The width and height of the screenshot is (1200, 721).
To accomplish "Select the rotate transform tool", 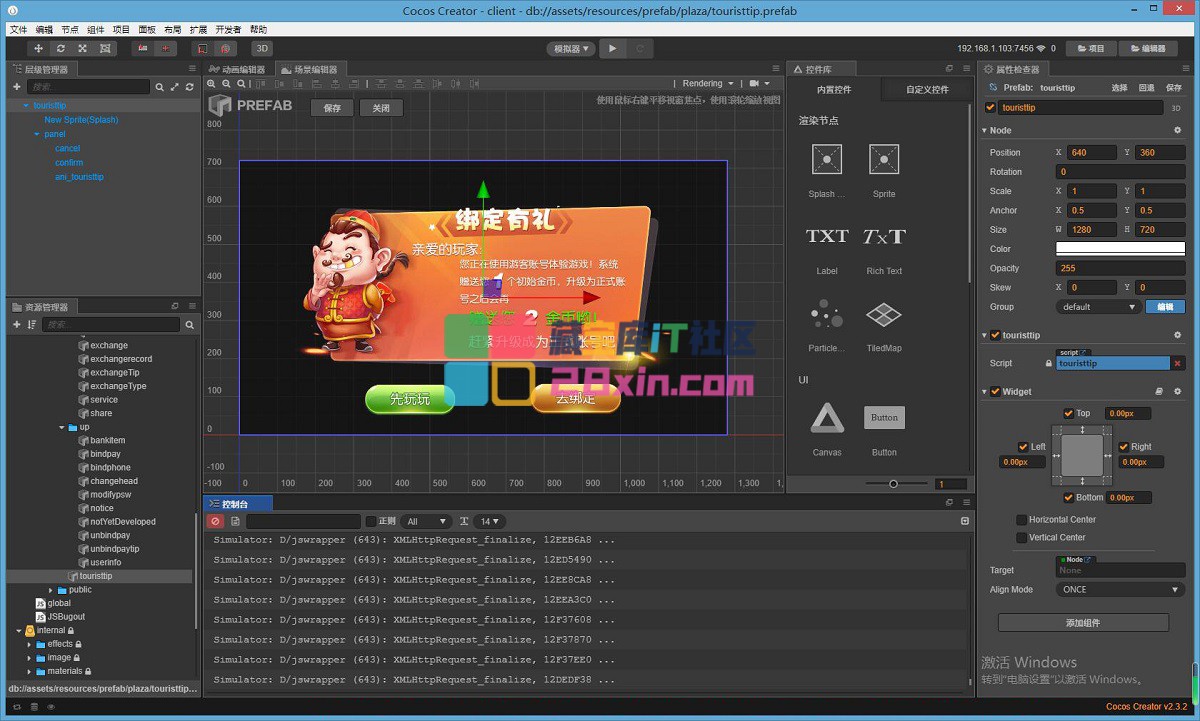I will click(x=61, y=48).
